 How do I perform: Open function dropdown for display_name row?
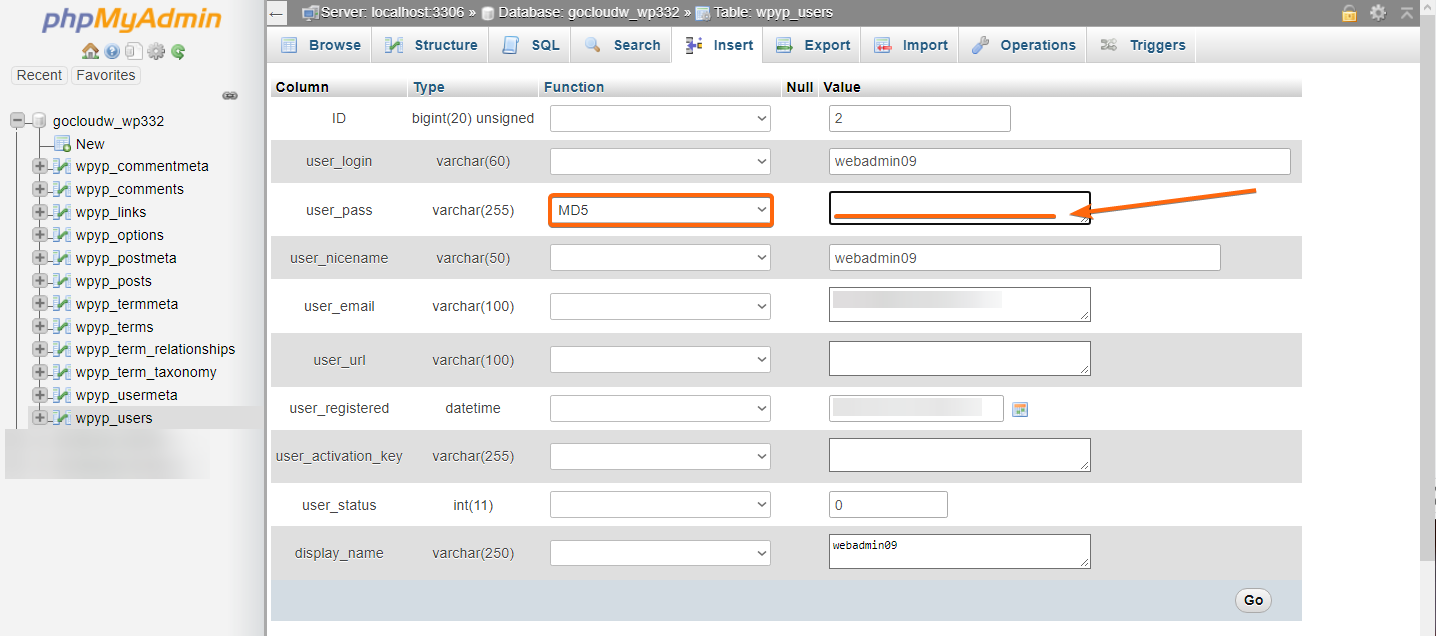(x=661, y=553)
